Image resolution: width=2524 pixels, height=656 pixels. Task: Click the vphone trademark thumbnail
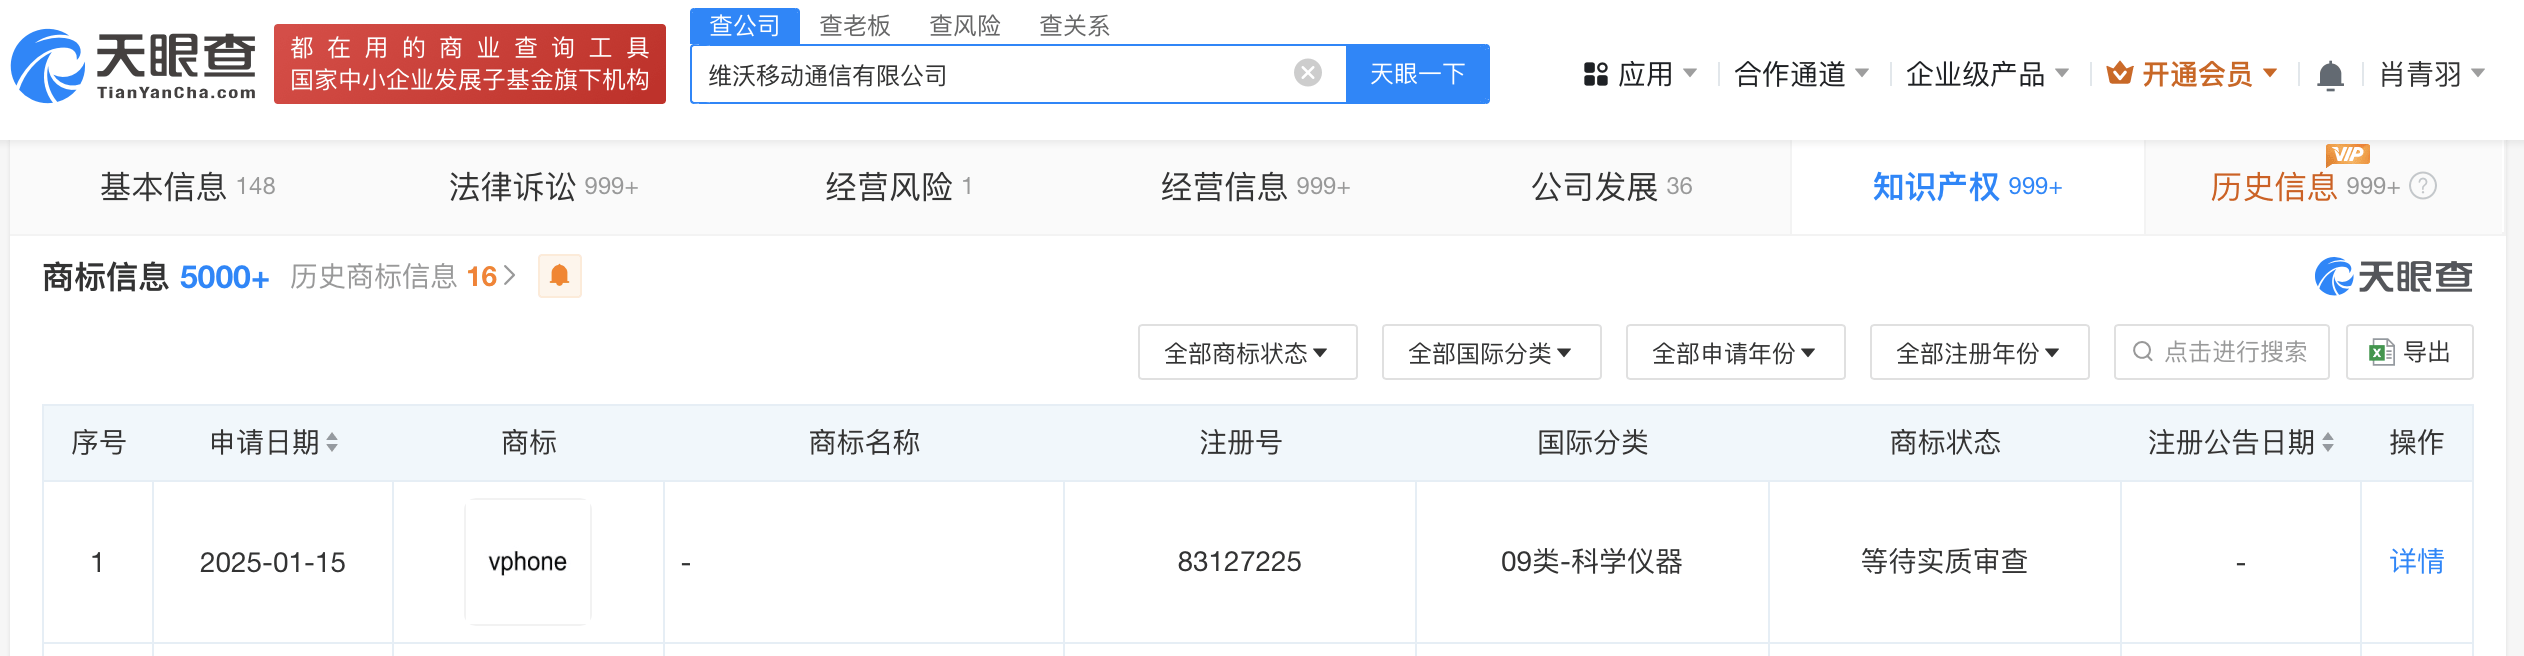(528, 562)
